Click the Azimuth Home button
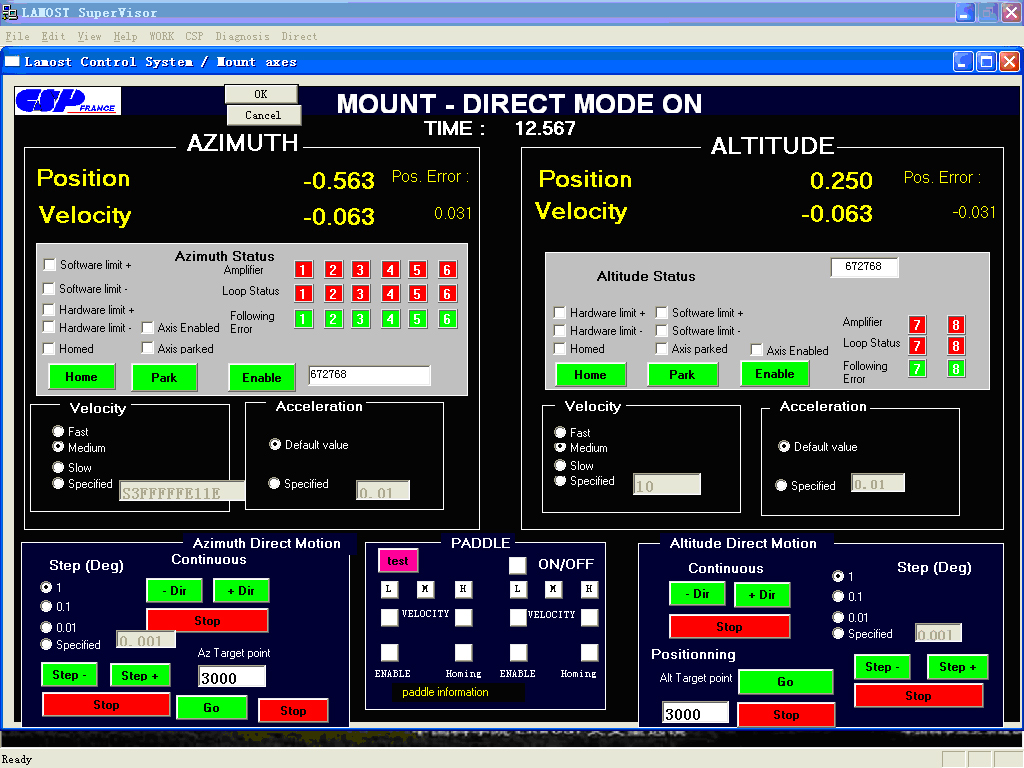This screenshot has height=768, width=1024. (x=82, y=377)
